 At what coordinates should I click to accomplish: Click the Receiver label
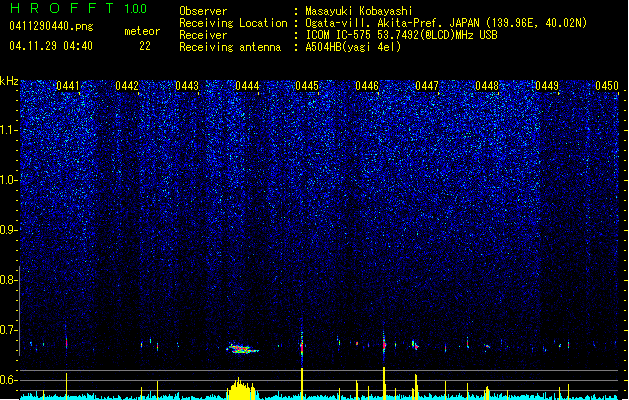pyautogui.click(x=203, y=35)
